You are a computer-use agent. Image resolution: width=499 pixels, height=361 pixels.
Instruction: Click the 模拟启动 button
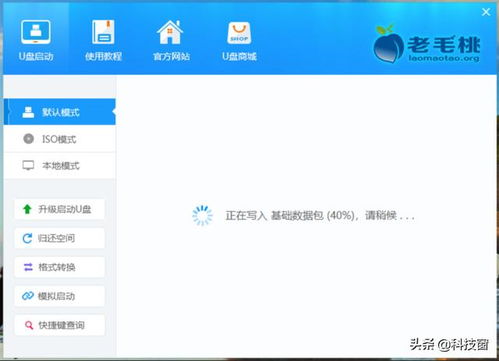(60, 296)
